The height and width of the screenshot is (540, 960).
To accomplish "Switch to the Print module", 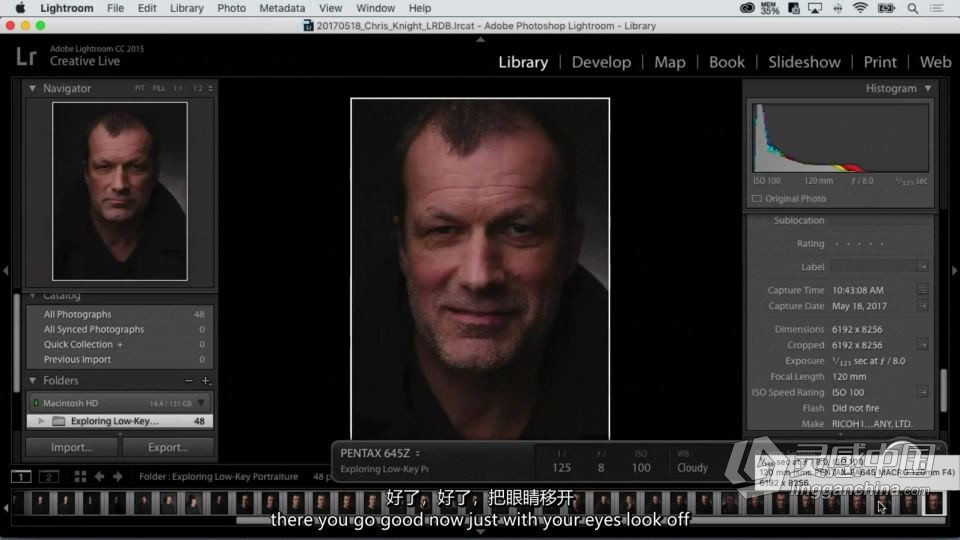I will click(x=880, y=62).
